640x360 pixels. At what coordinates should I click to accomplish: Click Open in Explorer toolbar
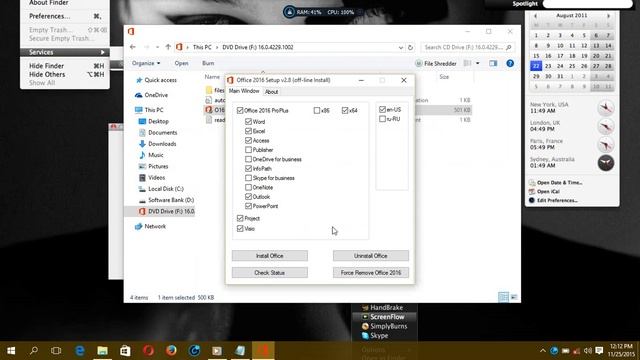click(182, 63)
